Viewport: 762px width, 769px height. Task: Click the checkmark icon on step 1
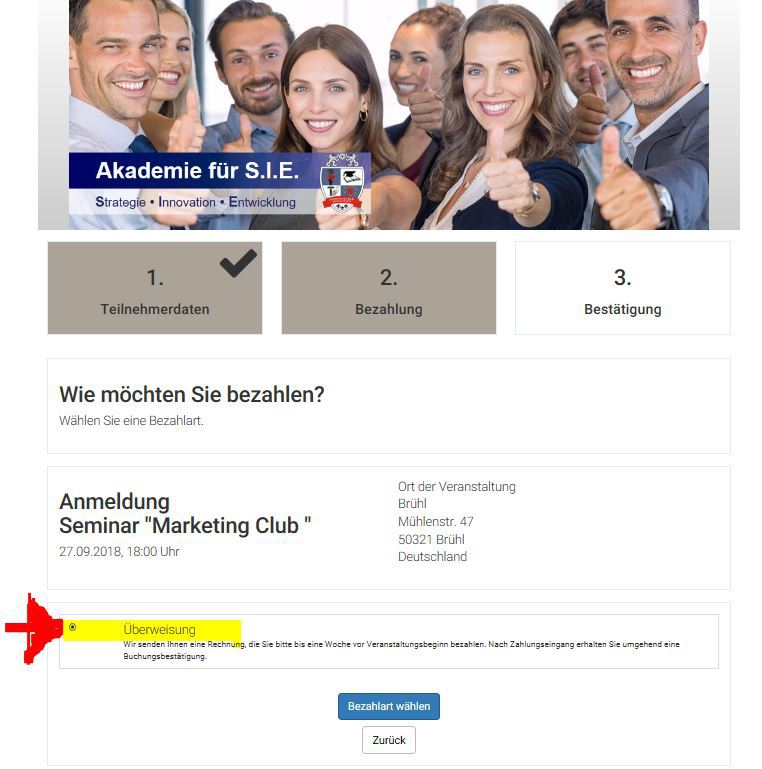pyautogui.click(x=238, y=263)
